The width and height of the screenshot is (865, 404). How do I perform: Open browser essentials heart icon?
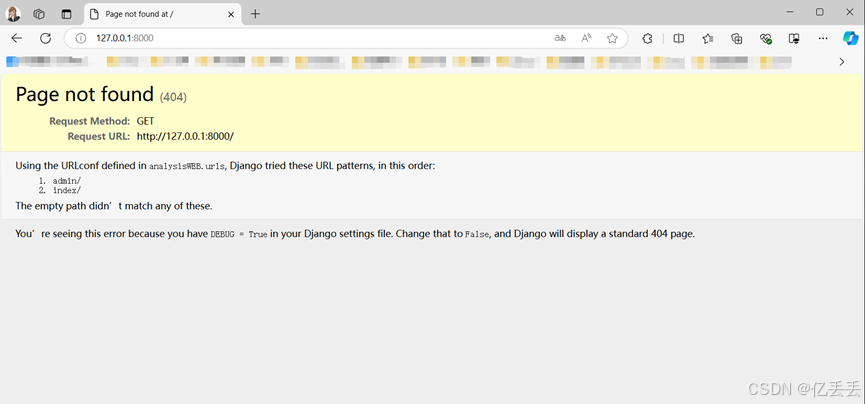[x=765, y=38]
